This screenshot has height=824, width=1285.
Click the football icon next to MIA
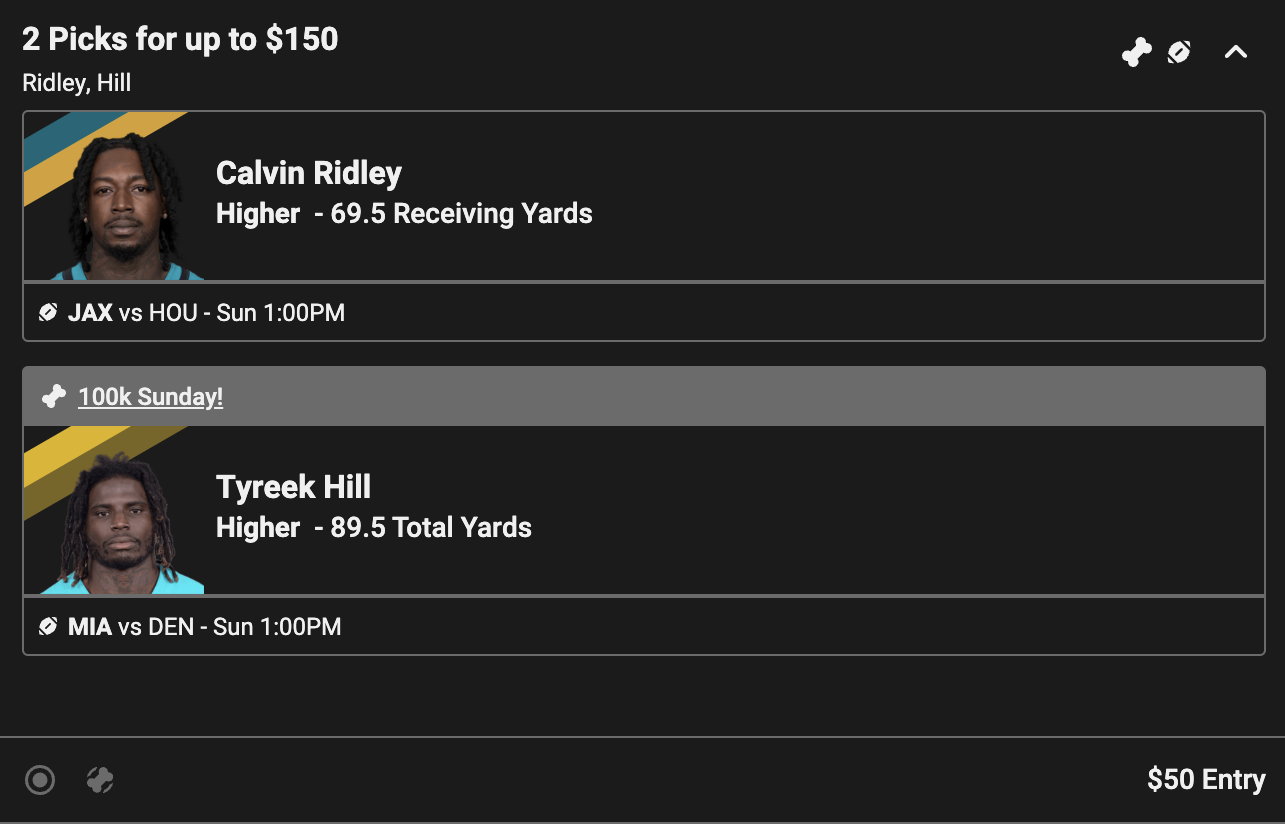click(48, 627)
